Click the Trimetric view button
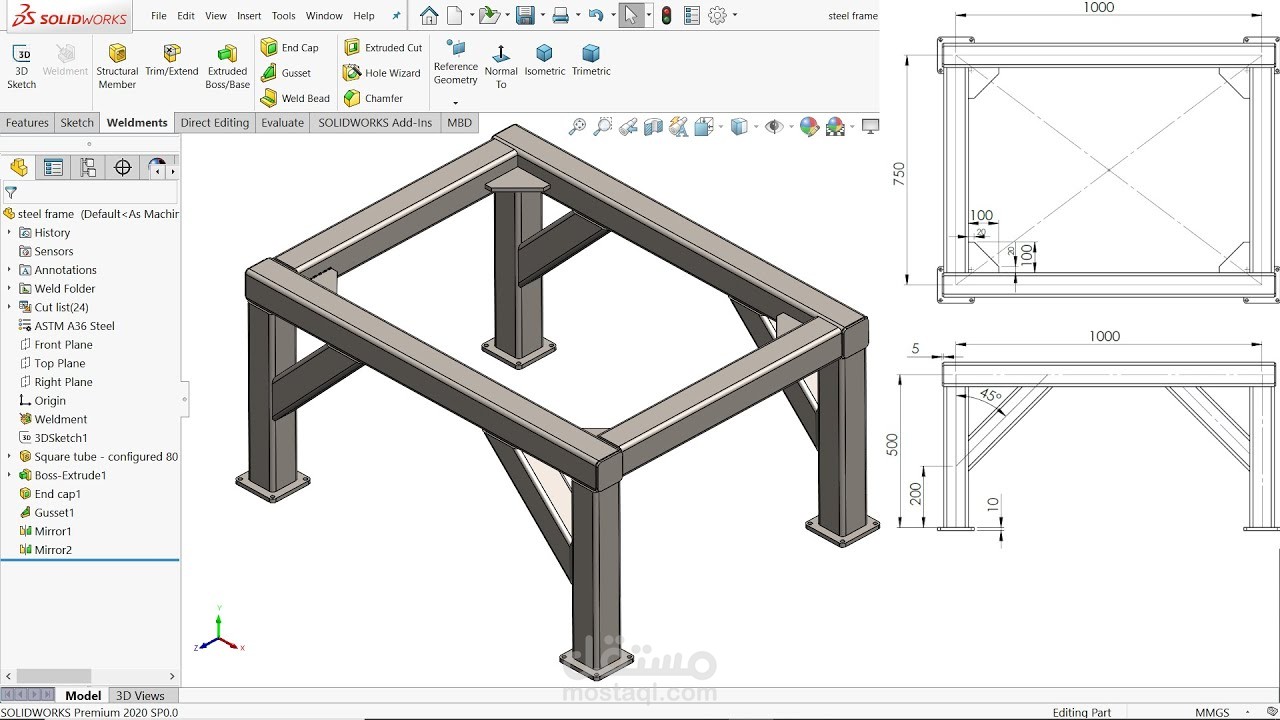This screenshot has width=1280, height=720. 590,60
